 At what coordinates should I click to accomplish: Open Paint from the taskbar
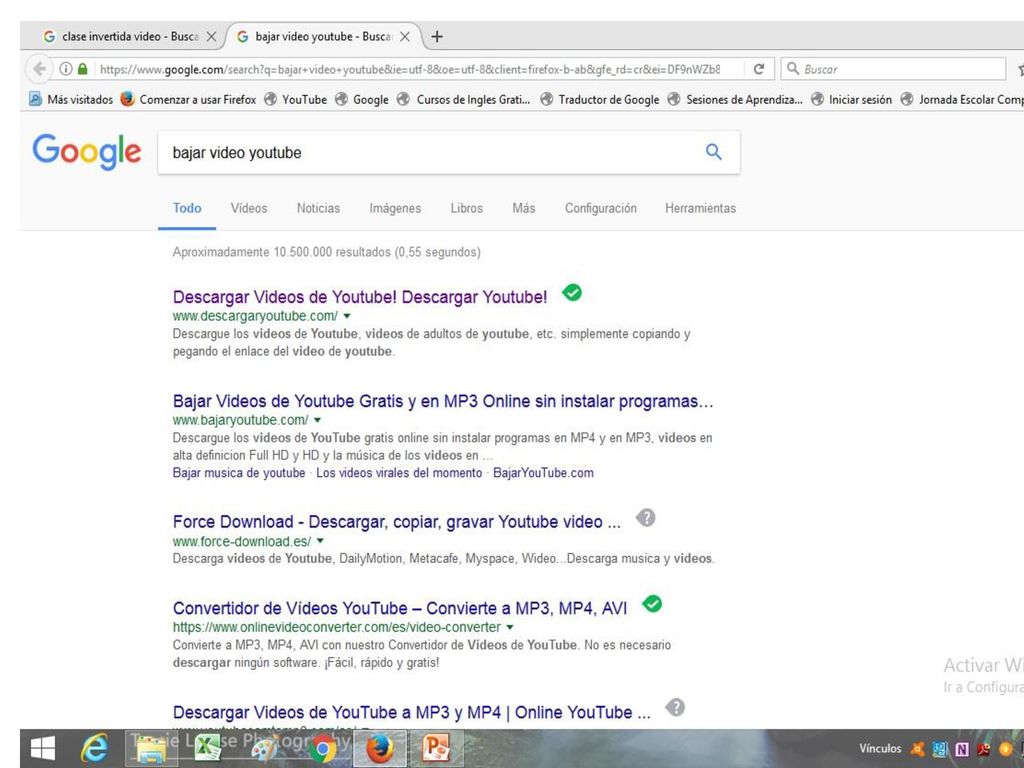click(x=264, y=748)
